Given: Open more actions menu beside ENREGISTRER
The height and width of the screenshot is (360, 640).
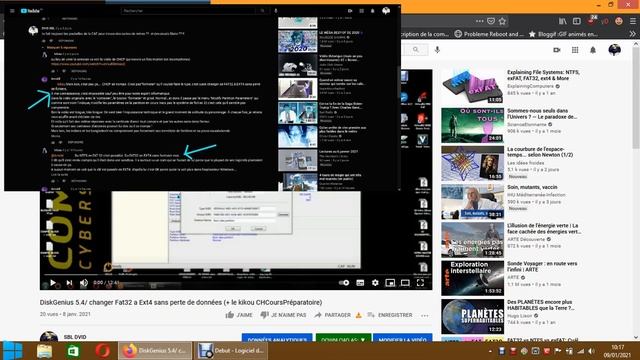Looking at the screenshot, I should (x=425, y=315).
